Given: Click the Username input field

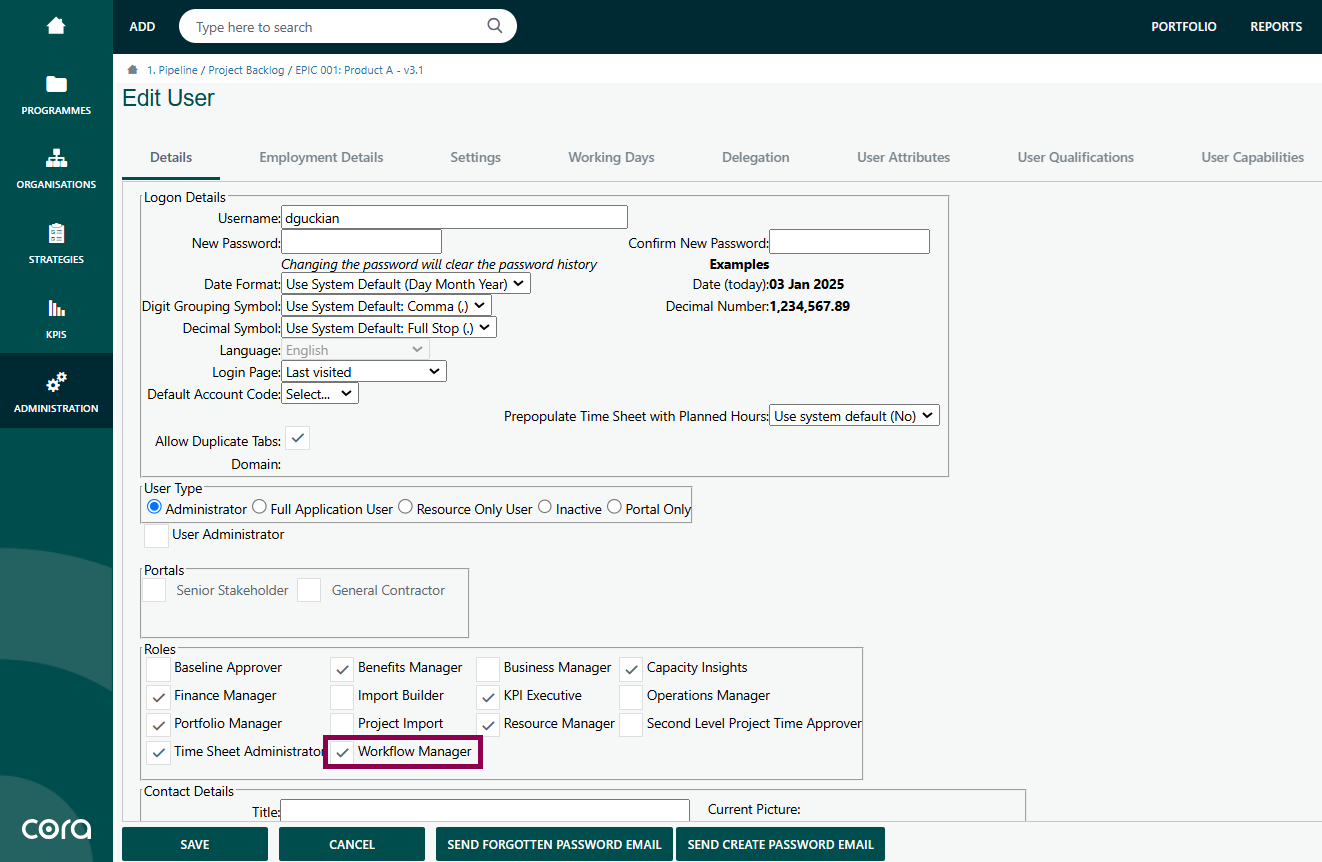Looking at the screenshot, I should (x=455, y=217).
